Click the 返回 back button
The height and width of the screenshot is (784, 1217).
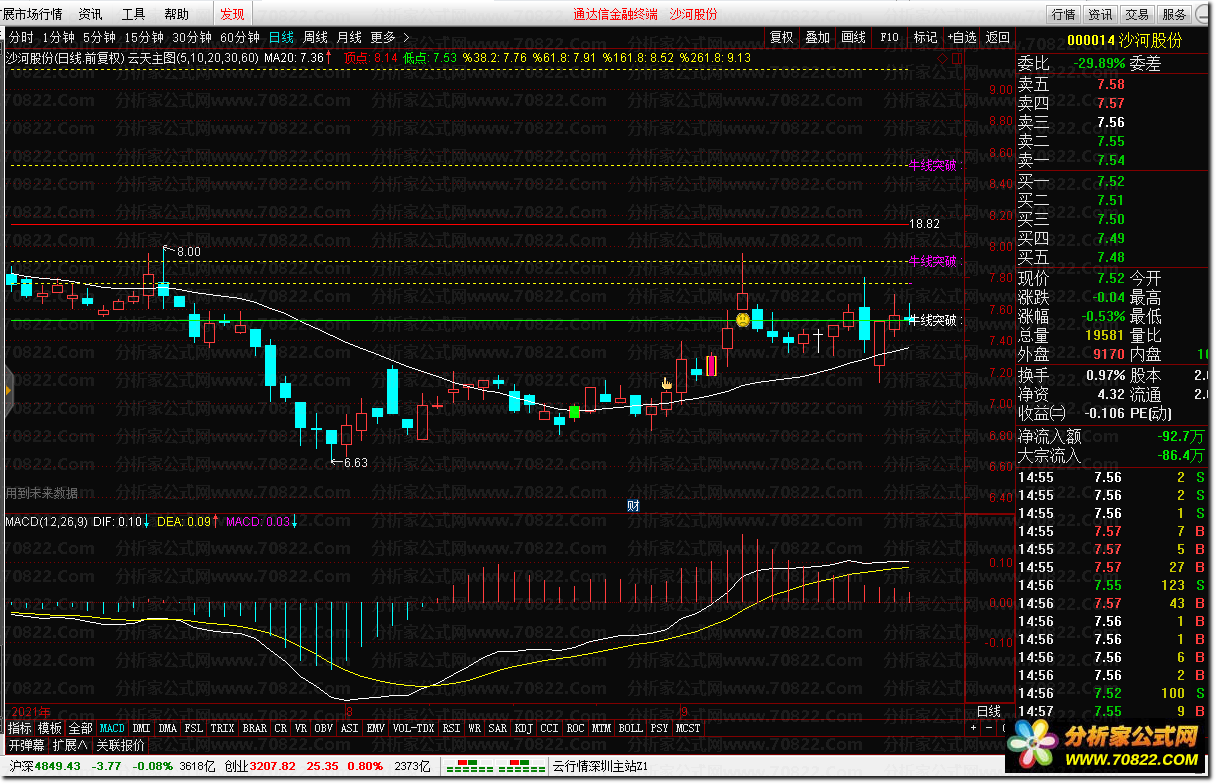998,37
